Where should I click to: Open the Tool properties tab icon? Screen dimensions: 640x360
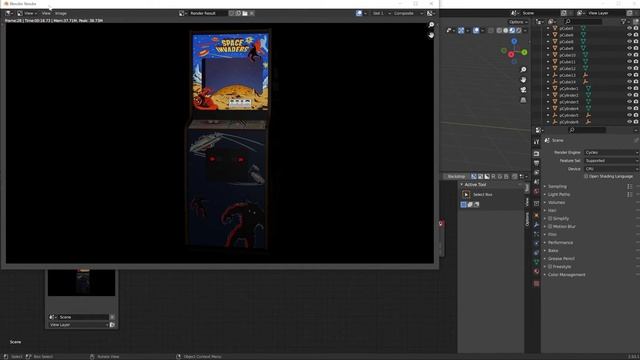(536, 142)
